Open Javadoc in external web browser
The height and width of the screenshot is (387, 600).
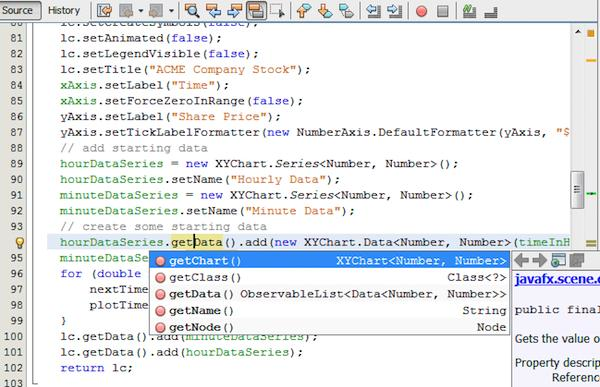pos(558,261)
